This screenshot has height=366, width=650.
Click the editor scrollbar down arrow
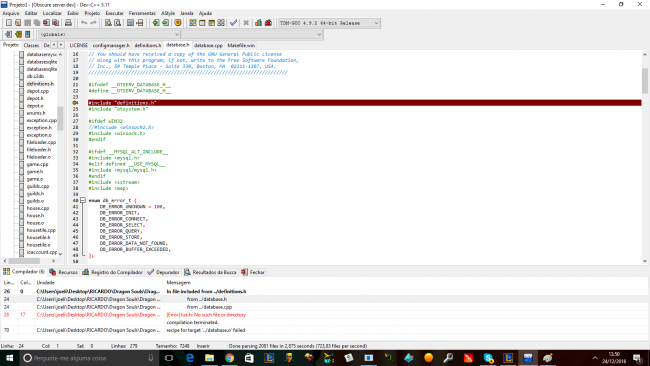pos(645,261)
